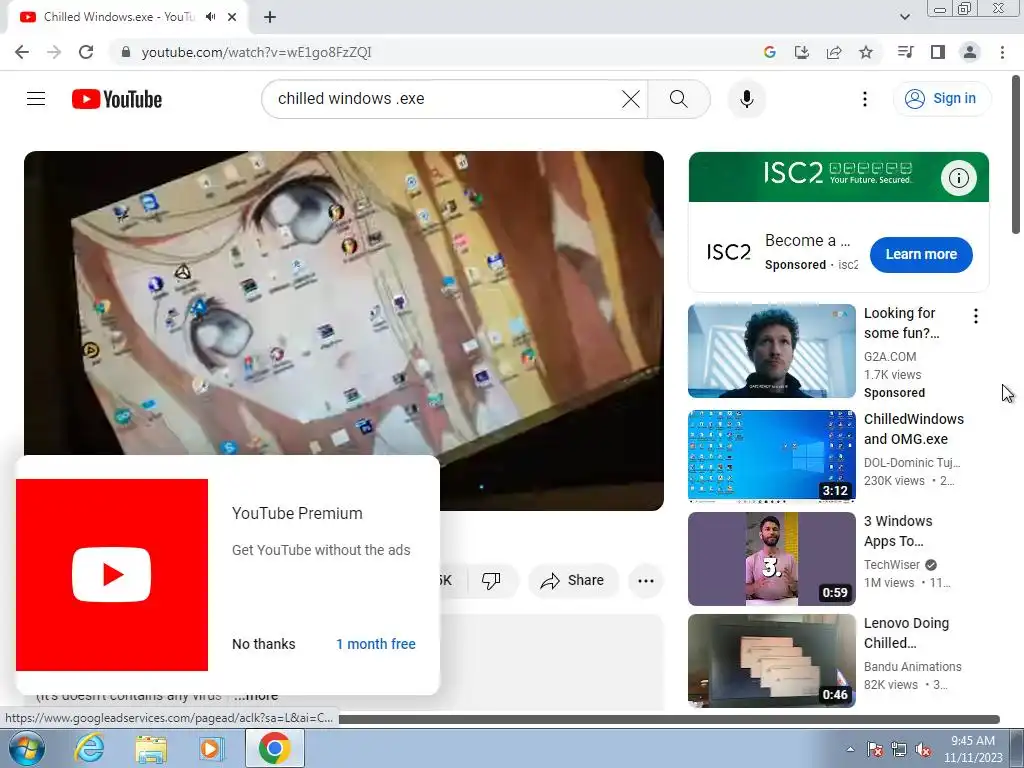Viewport: 1024px width, 768px height.
Task: Run the search with the magnifier button
Action: pos(679,99)
